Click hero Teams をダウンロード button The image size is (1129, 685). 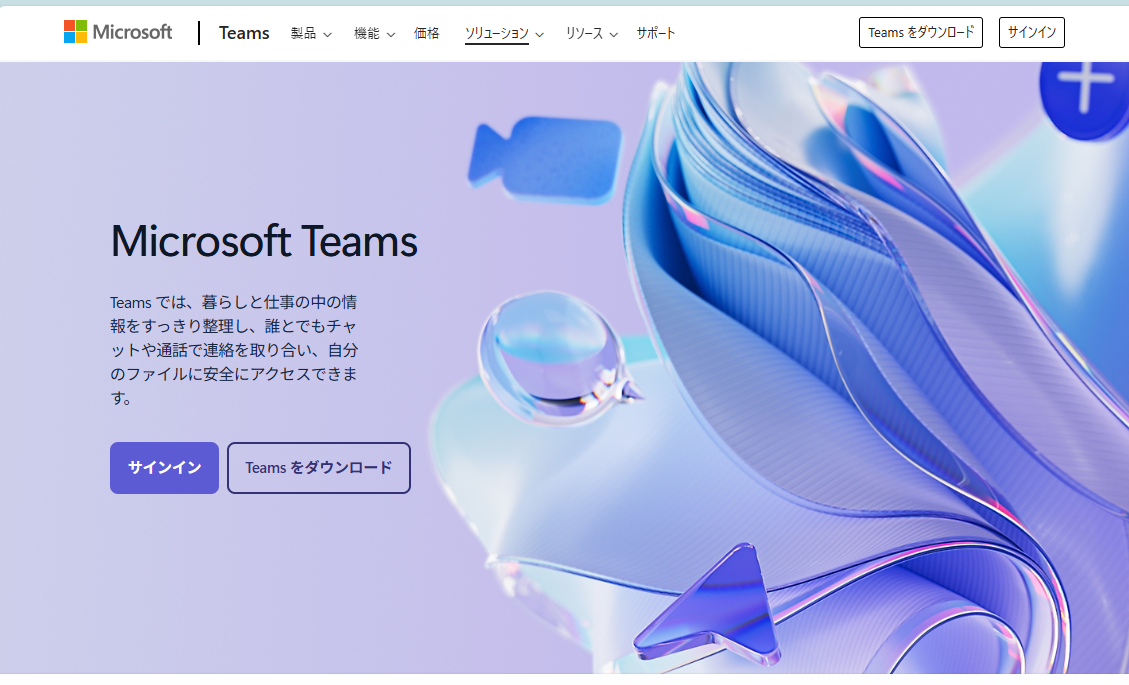click(319, 467)
